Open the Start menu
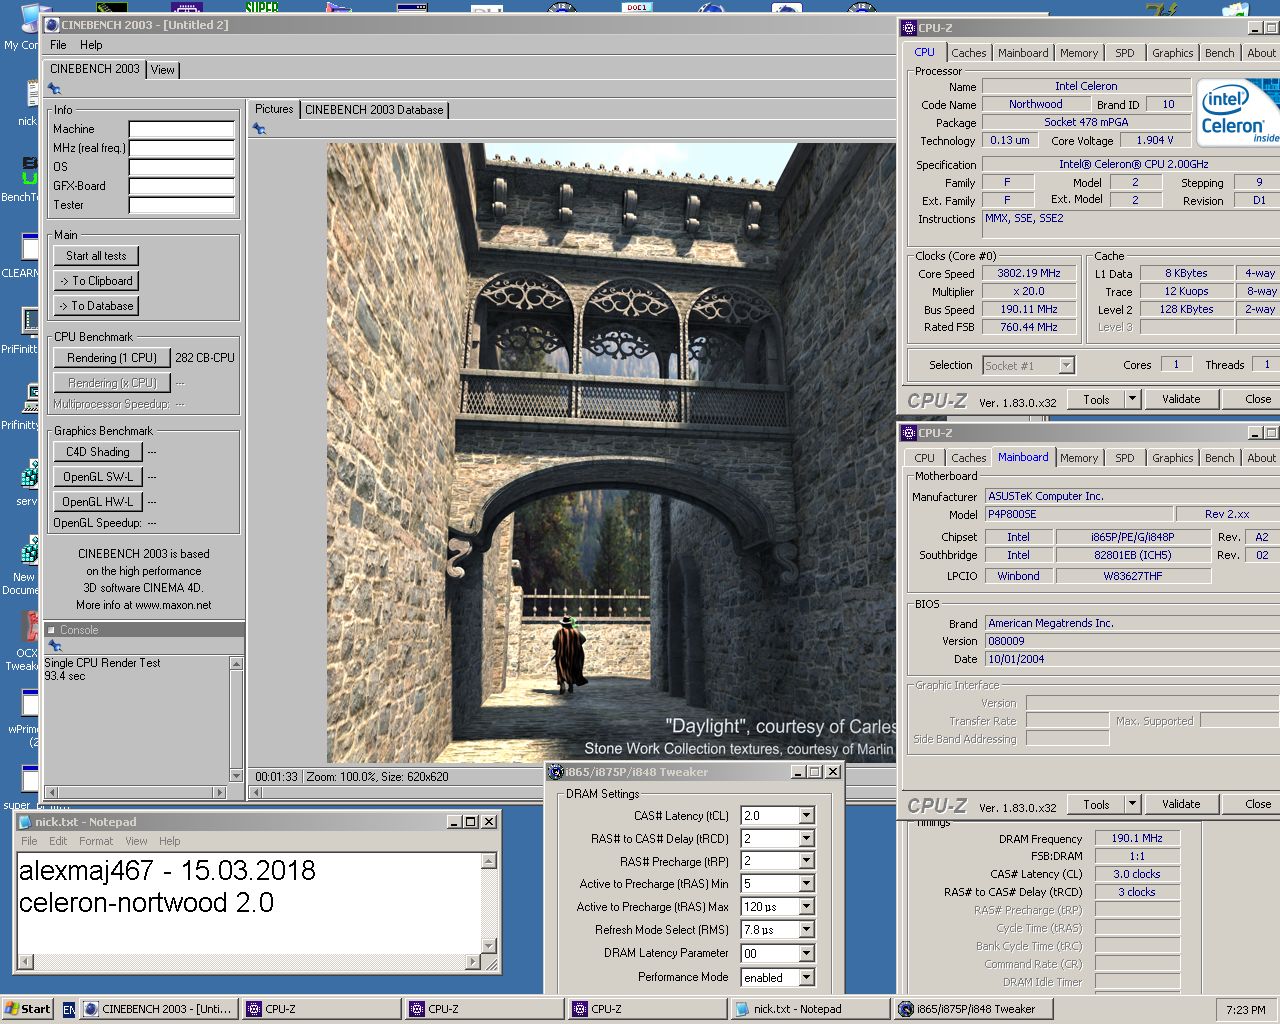The image size is (1280, 1024). pyautogui.click(x=28, y=1009)
